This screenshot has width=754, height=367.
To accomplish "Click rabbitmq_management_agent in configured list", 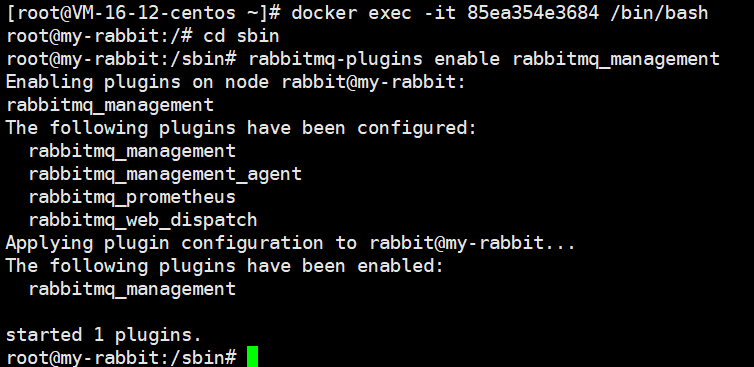I will pos(165,174).
